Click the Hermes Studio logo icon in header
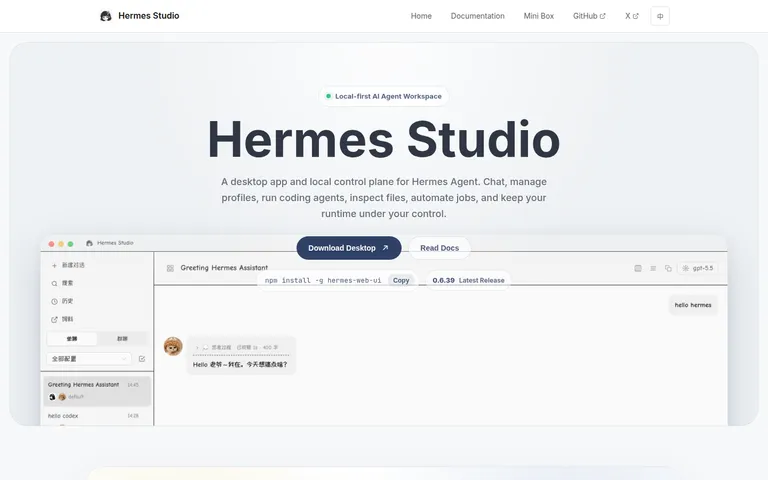Viewport: 768px width, 480px height. (105, 16)
